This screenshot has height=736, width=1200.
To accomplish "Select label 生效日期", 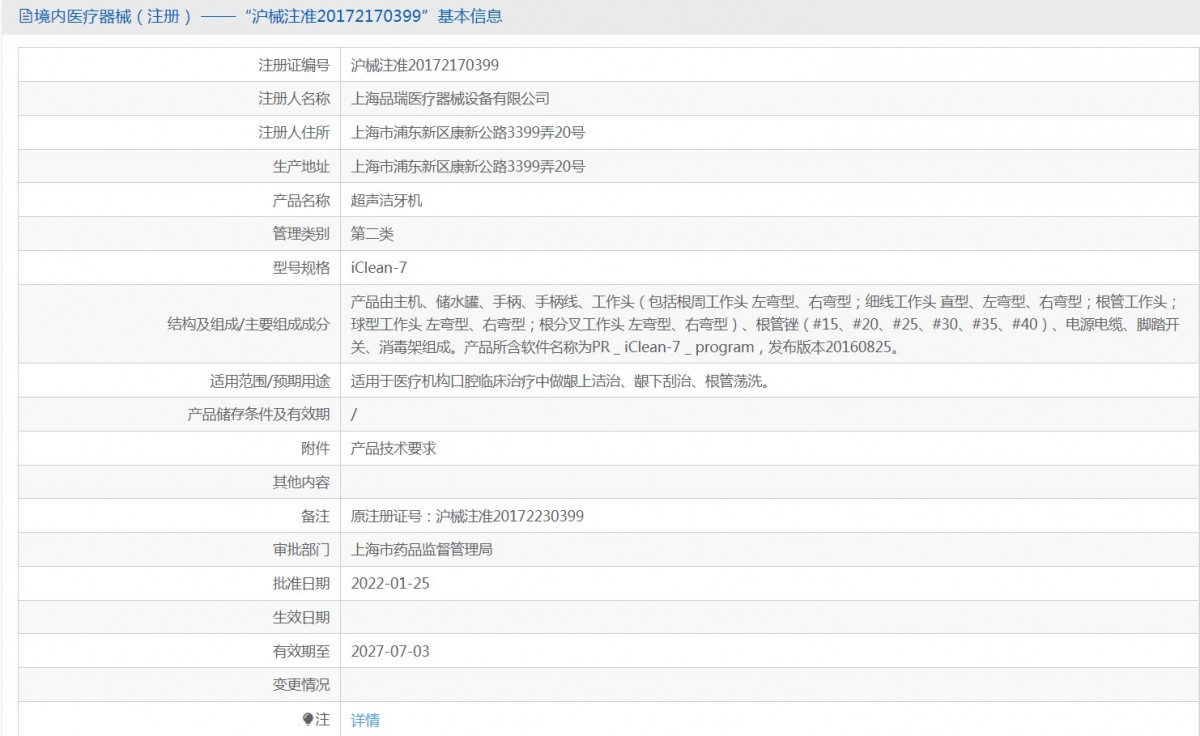I will 301,618.
